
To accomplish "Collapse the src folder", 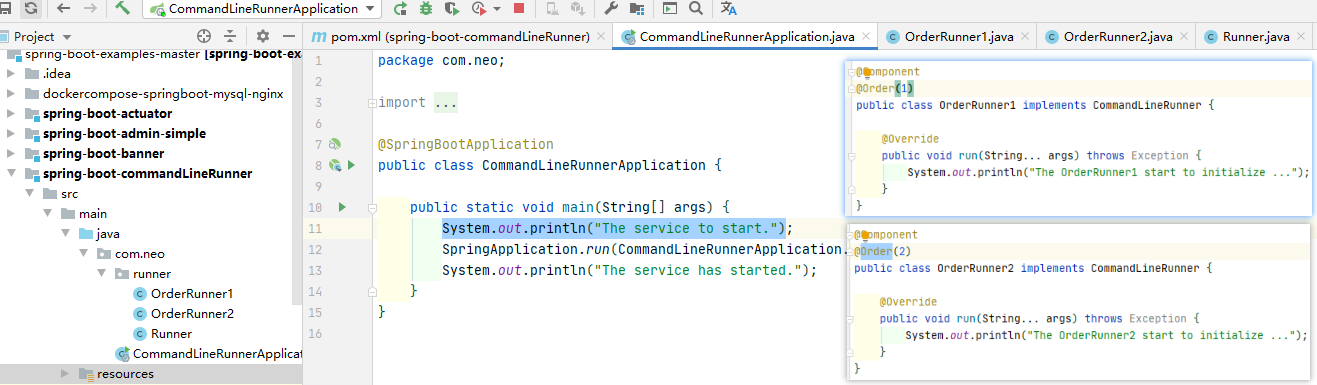I will coord(29,194).
